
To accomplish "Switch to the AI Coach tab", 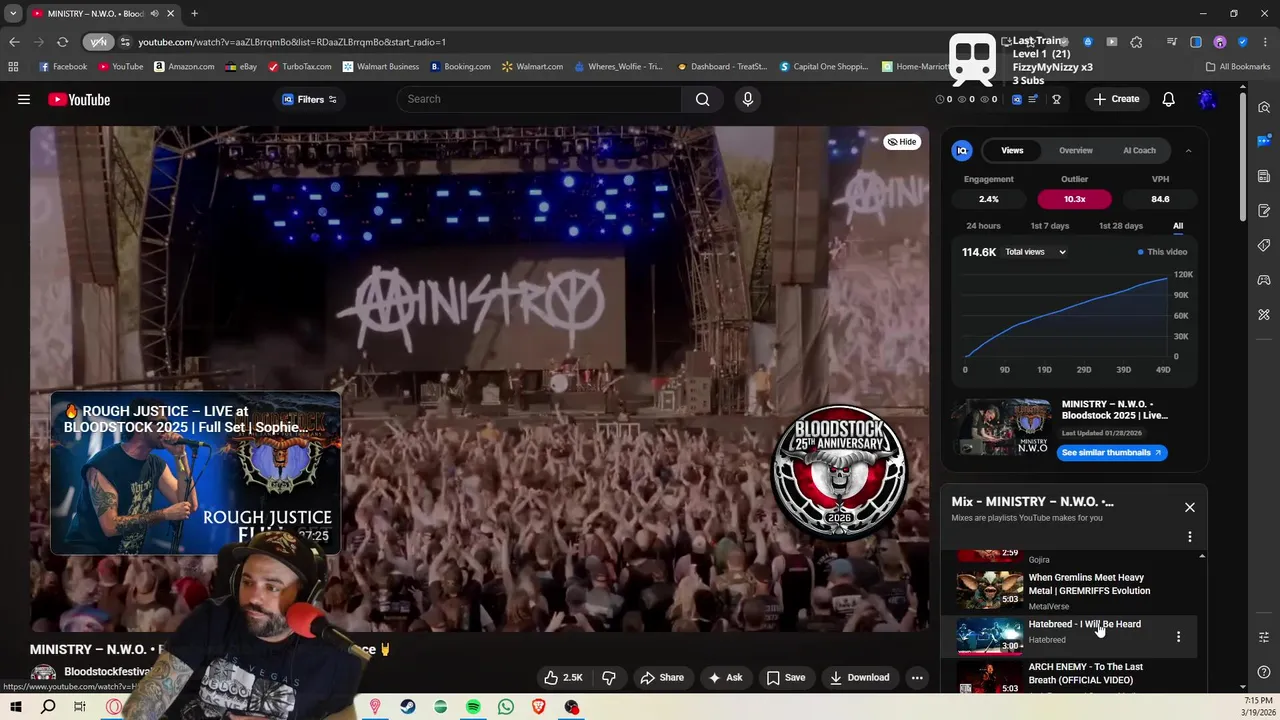I will click(1139, 150).
